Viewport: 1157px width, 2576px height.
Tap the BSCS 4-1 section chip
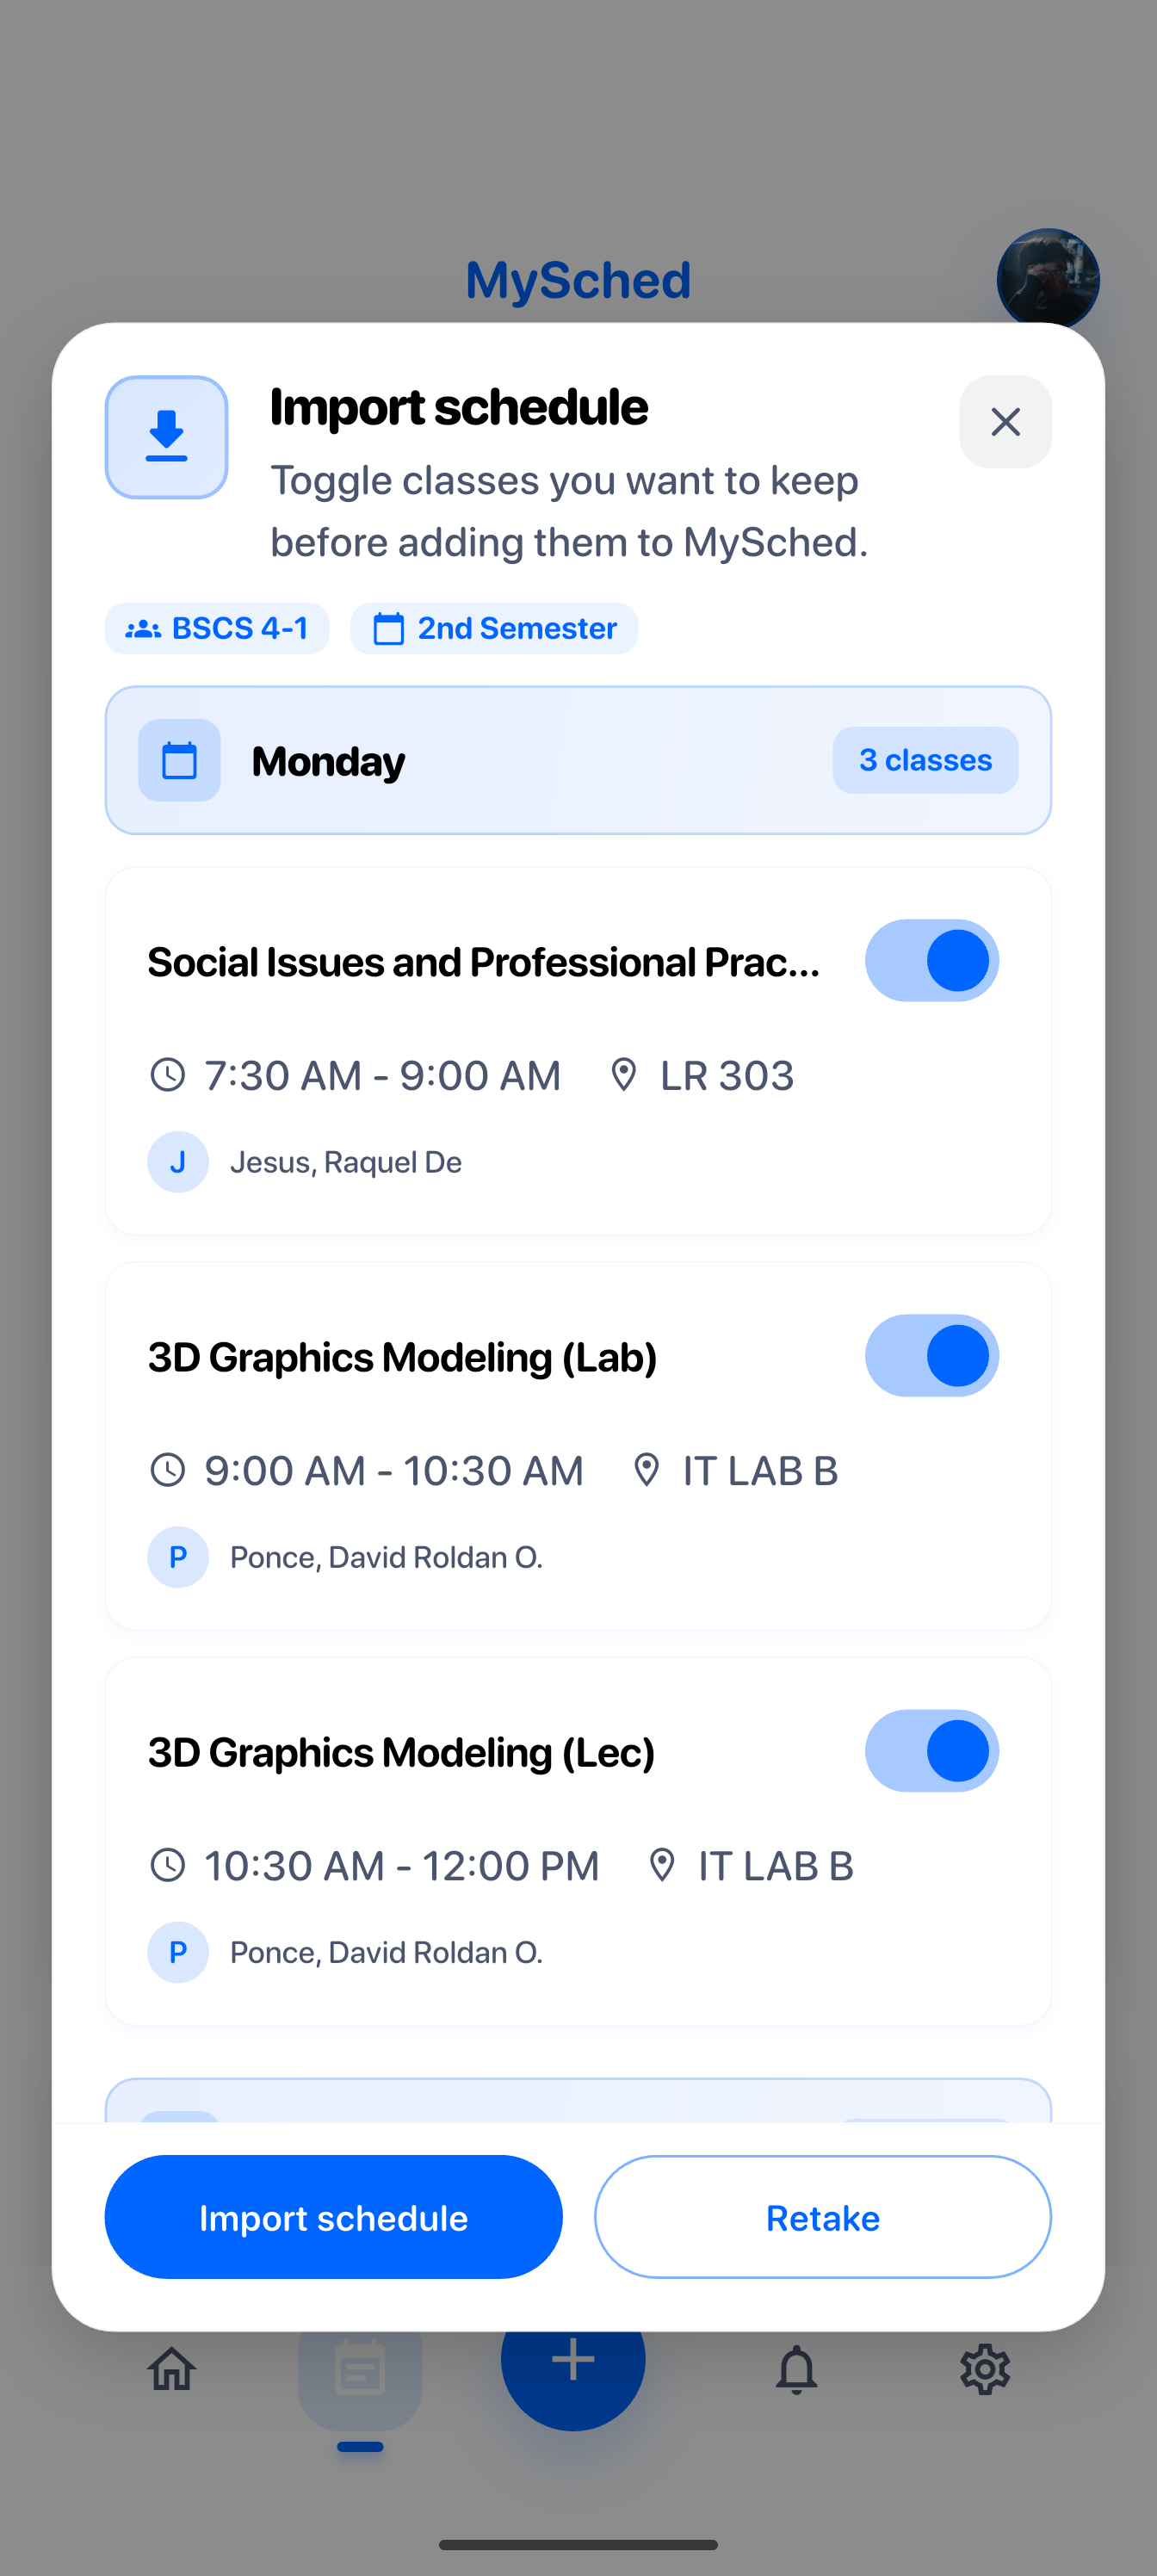217,628
